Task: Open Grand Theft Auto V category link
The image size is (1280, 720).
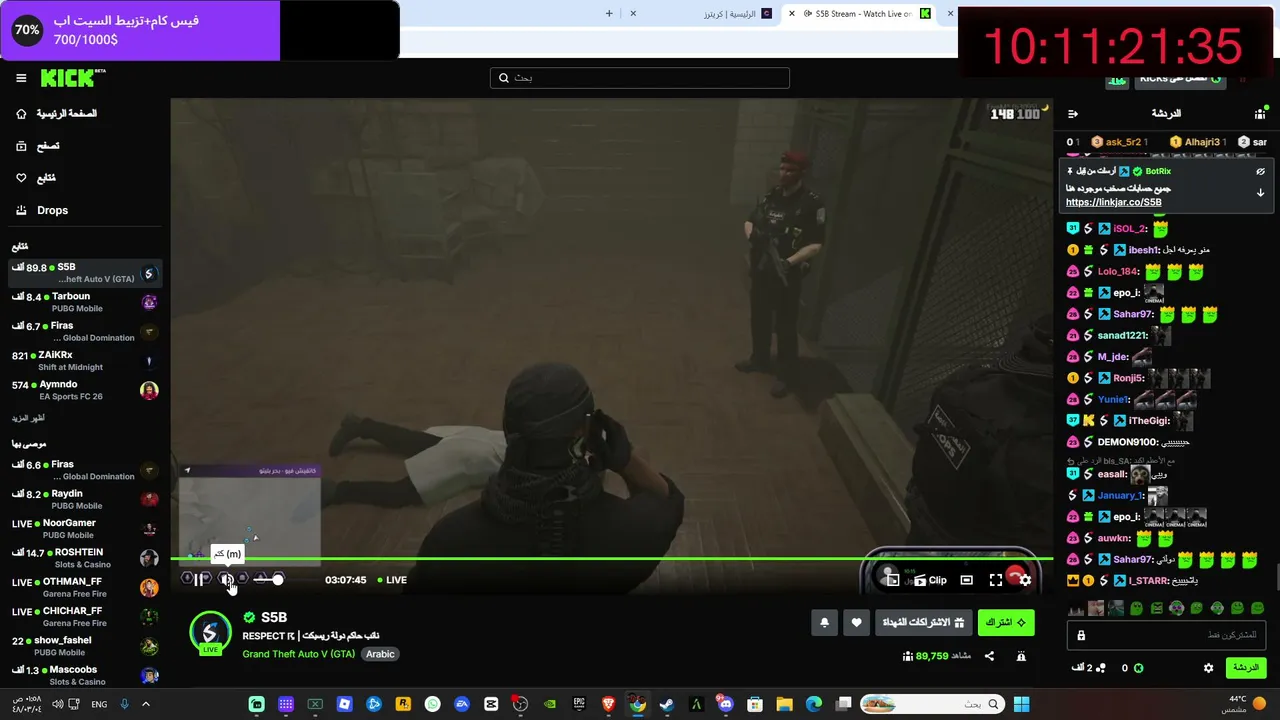Action: coord(299,654)
